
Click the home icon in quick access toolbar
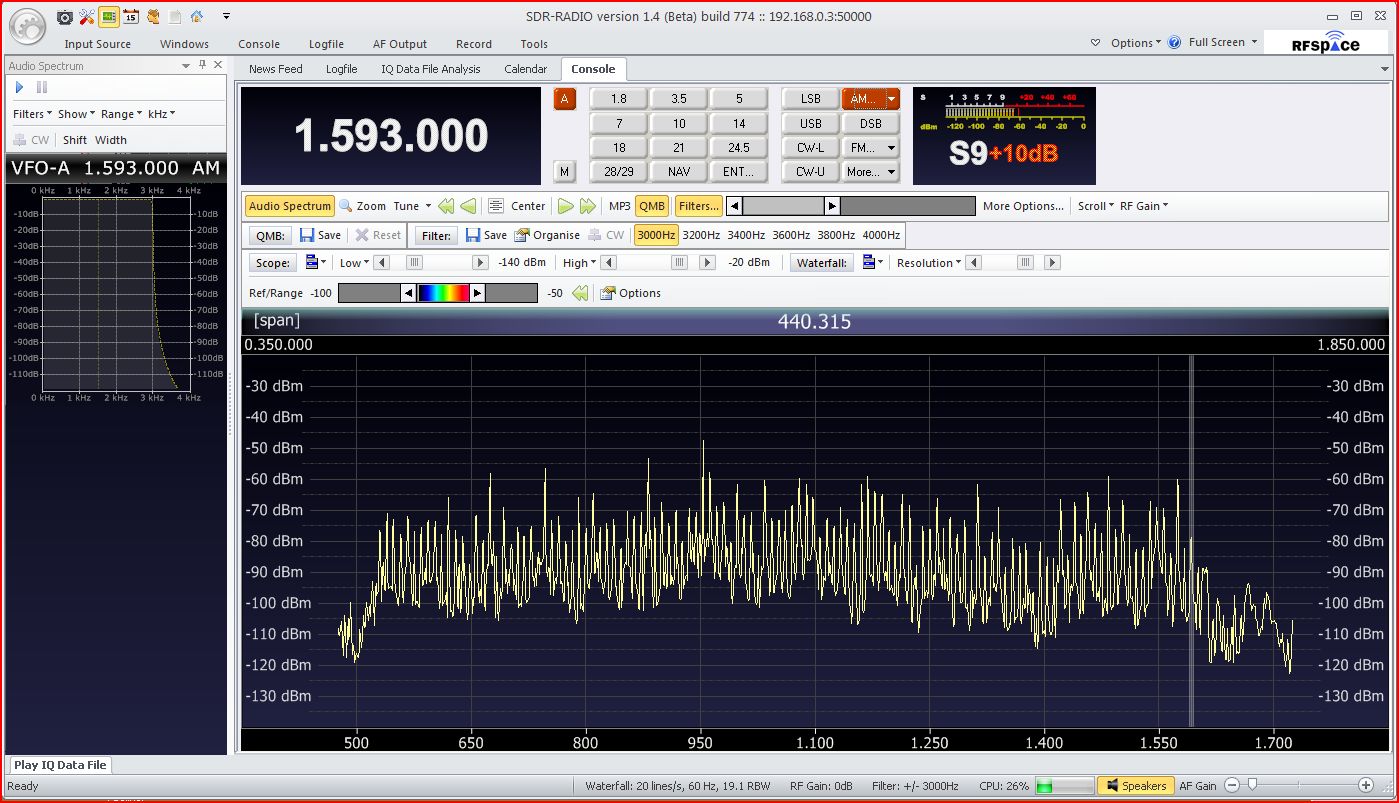pos(197,16)
